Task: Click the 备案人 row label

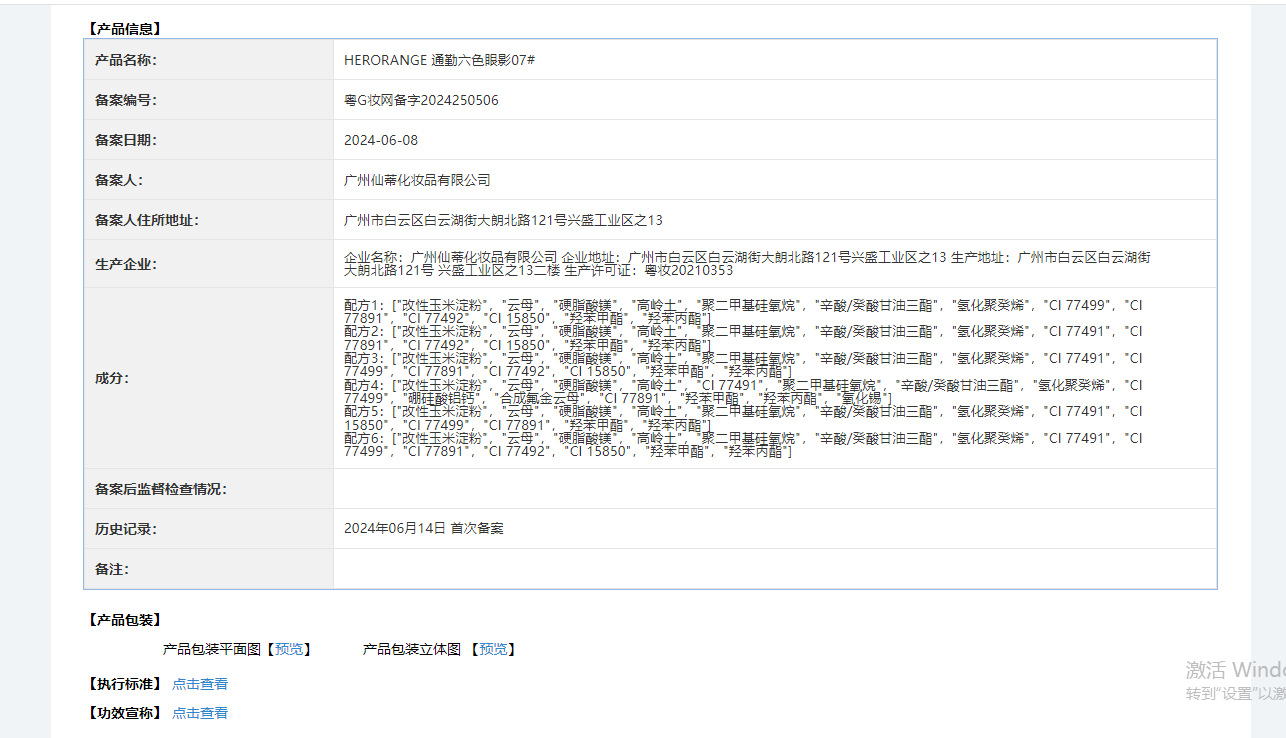Action: pos(119,180)
